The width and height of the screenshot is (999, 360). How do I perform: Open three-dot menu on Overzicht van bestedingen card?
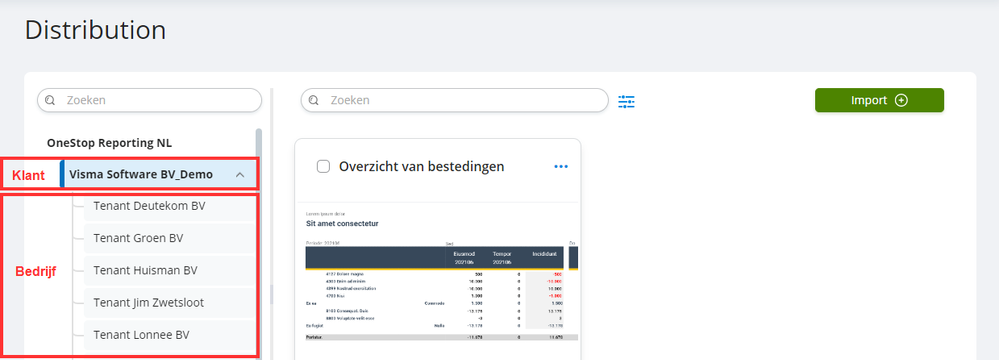click(x=561, y=167)
